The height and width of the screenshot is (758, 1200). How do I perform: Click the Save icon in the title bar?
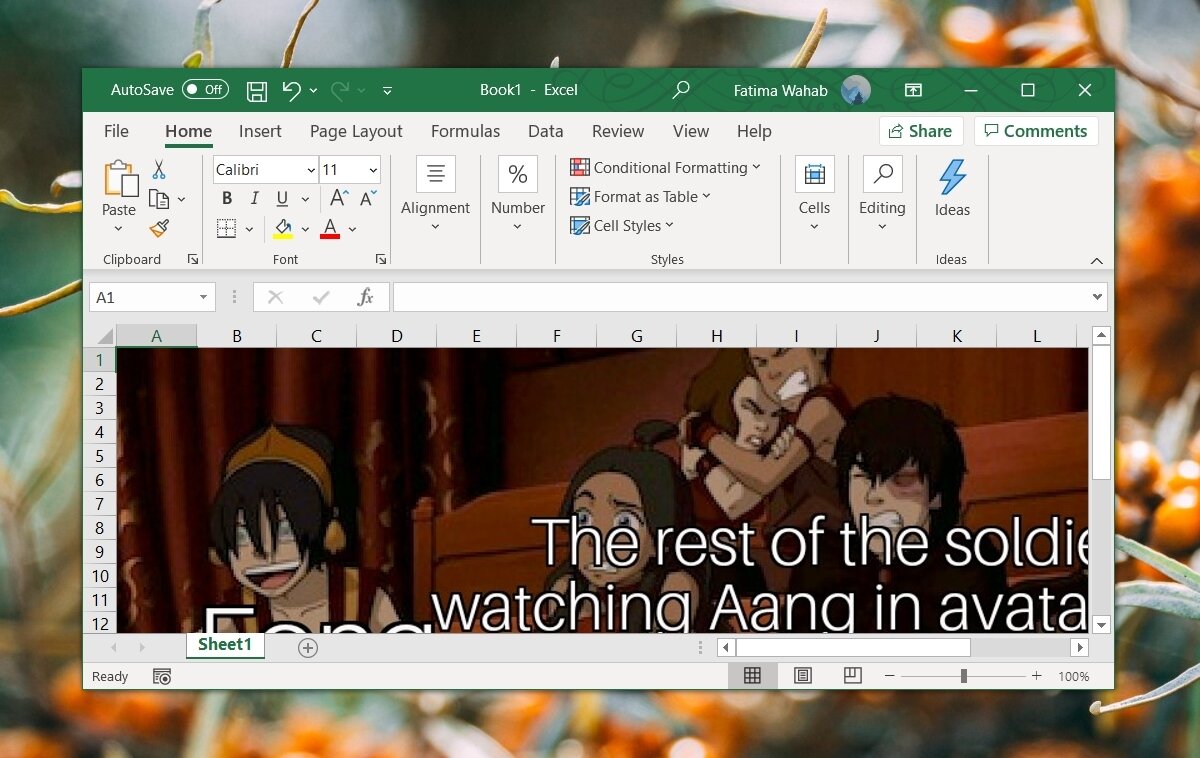coord(256,90)
